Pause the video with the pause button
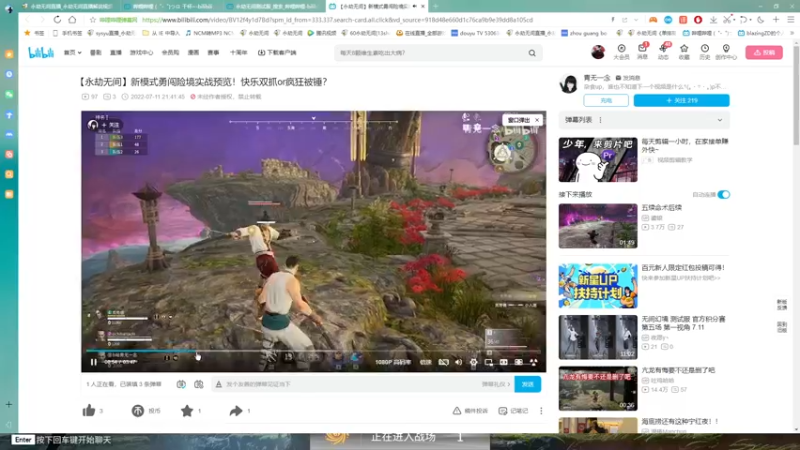The height and width of the screenshot is (450, 800). pos(93,362)
